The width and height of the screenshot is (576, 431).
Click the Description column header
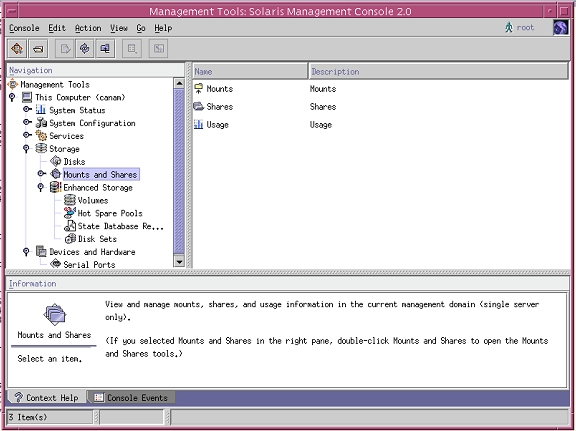click(x=439, y=71)
